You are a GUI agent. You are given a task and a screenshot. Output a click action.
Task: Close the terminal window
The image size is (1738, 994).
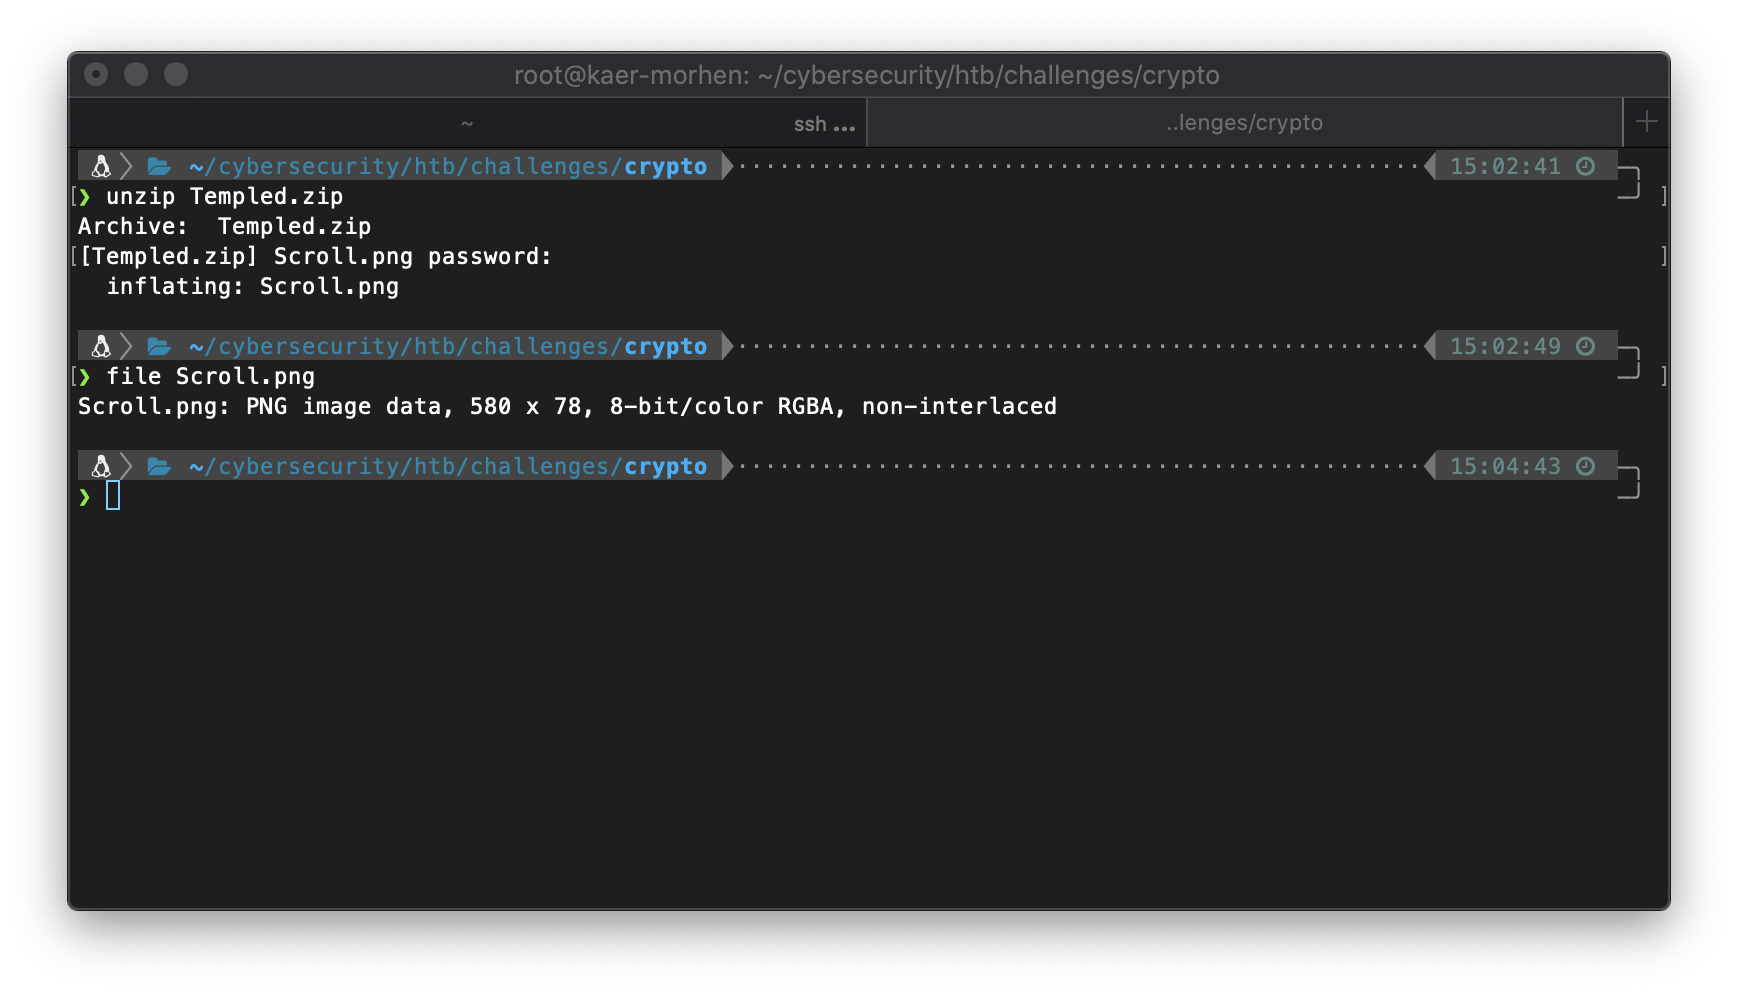point(96,74)
